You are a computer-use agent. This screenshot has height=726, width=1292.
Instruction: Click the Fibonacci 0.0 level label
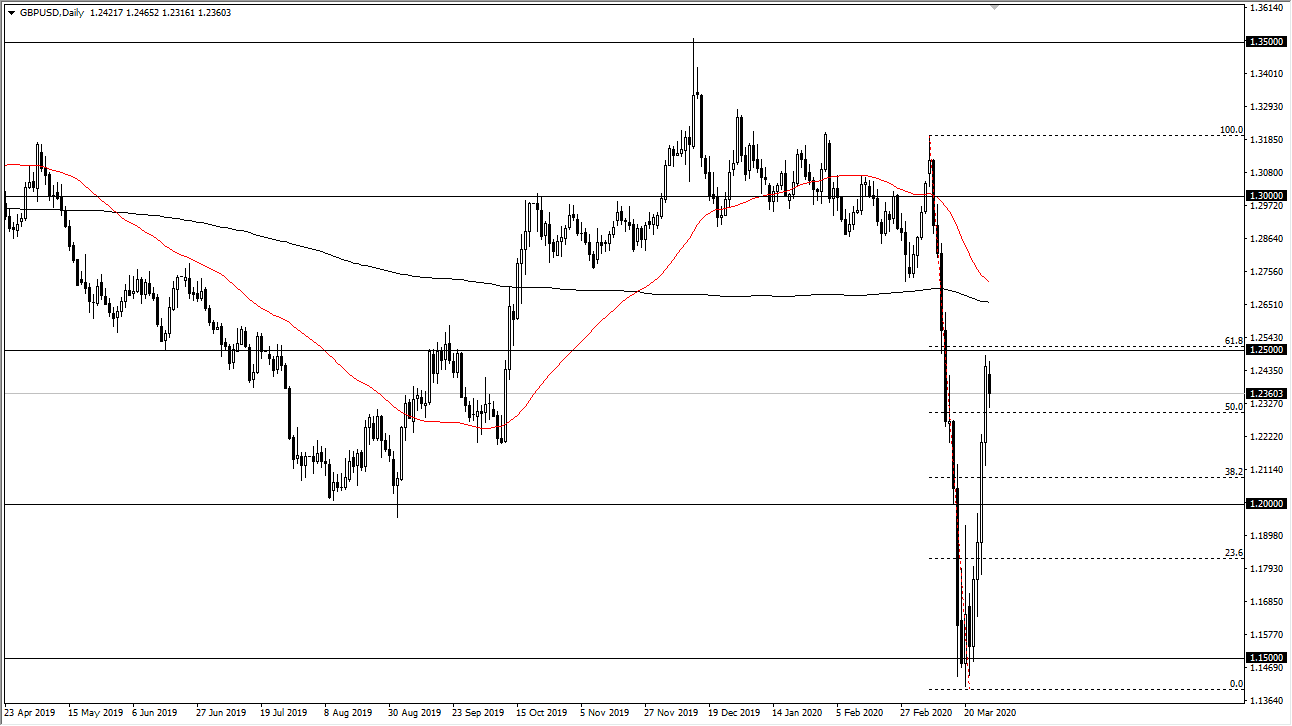[1235, 684]
